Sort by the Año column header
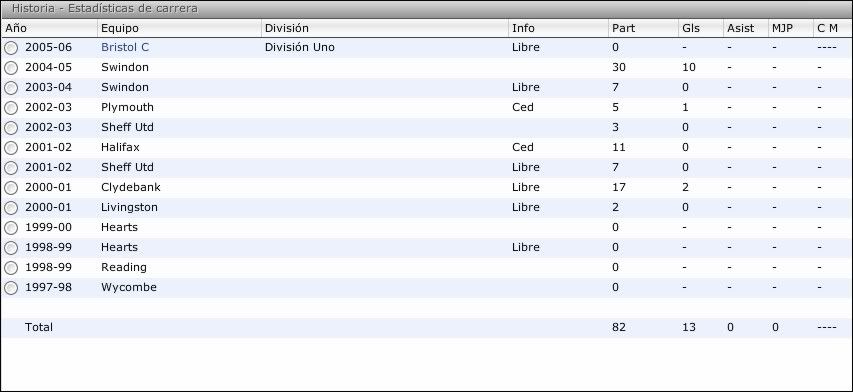This screenshot has height=392, width=853. [x=50, y=28]
